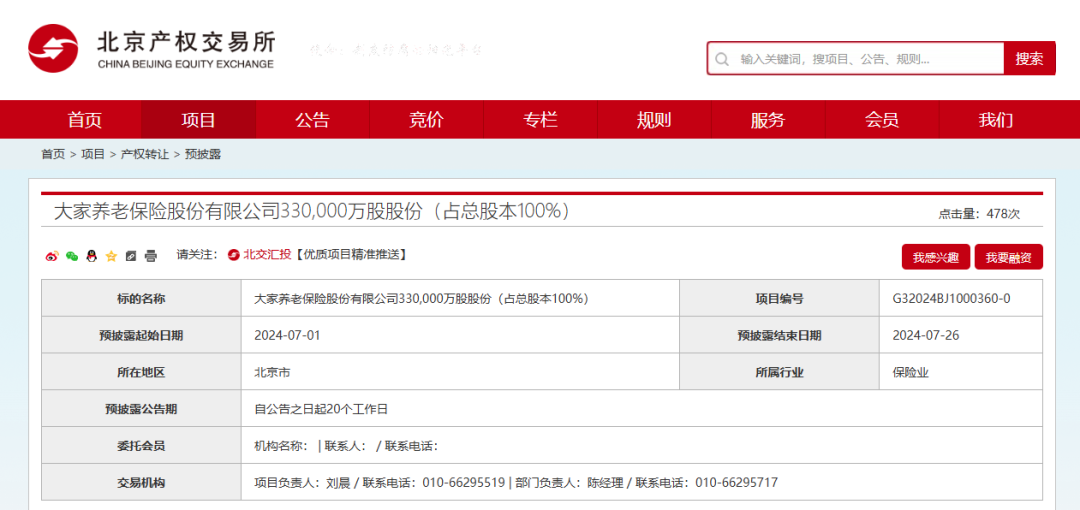
Task: Open the 北交汇投 link
Action: coord(260,255)
